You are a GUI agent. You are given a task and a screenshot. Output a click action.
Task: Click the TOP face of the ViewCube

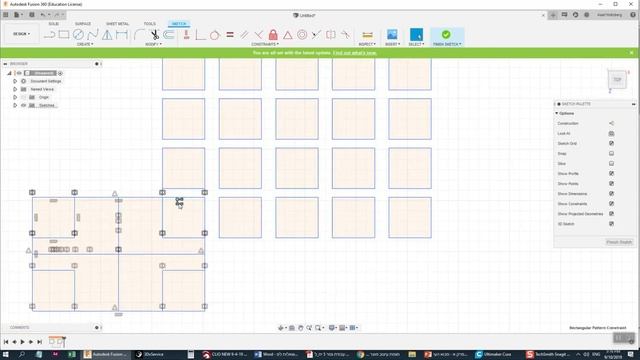point(617,80)
